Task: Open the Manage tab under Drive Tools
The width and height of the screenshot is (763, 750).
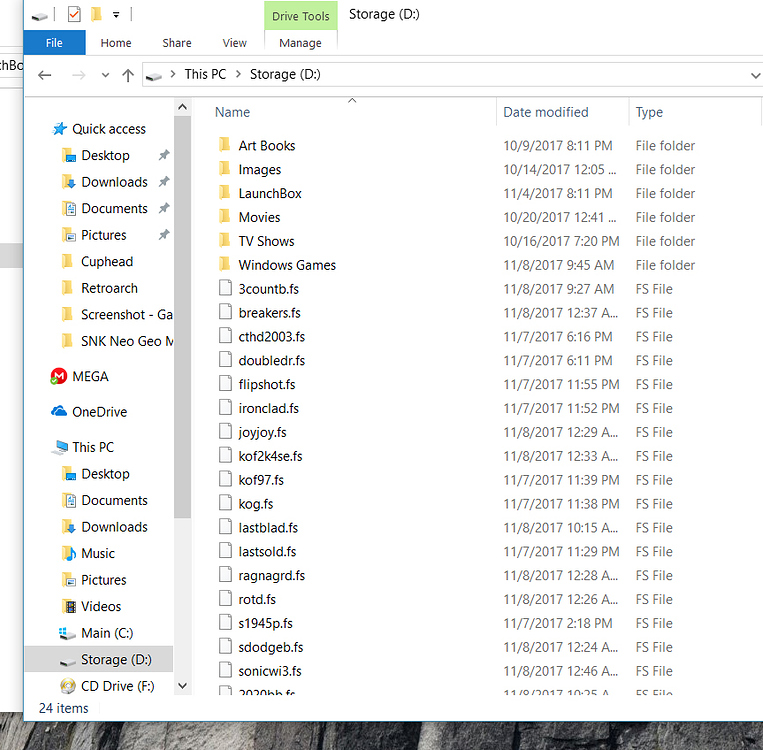Action: 300,43
